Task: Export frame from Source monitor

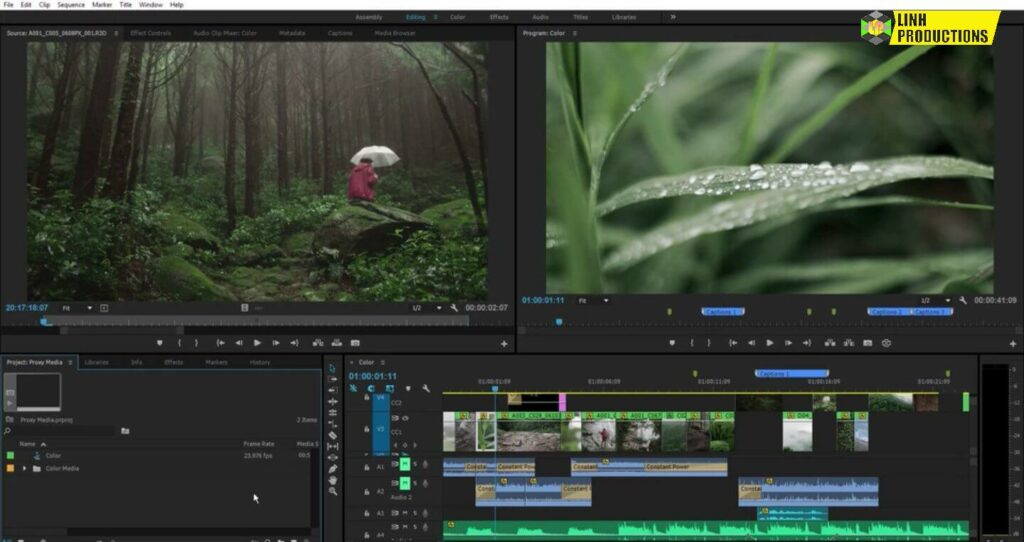Action: pos(355,343)
